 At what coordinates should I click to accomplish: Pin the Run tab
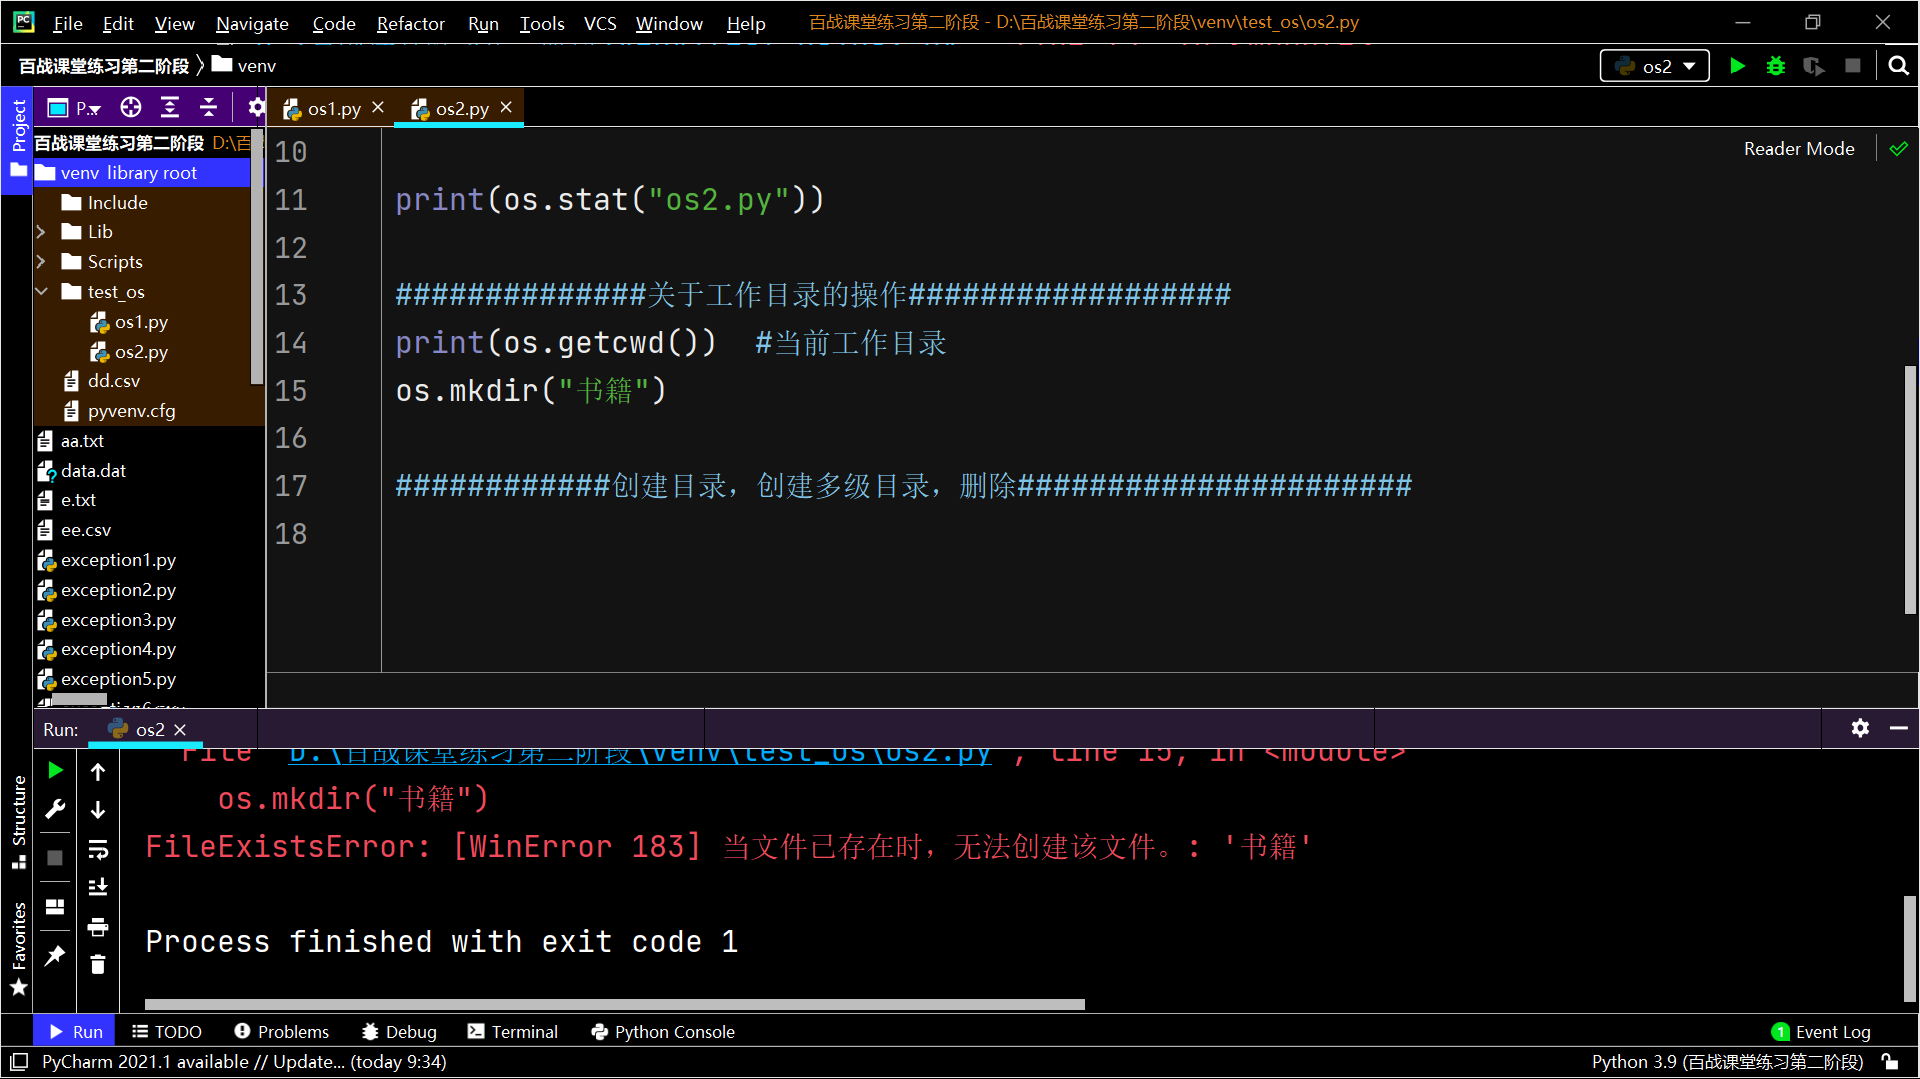pos(56,956)
